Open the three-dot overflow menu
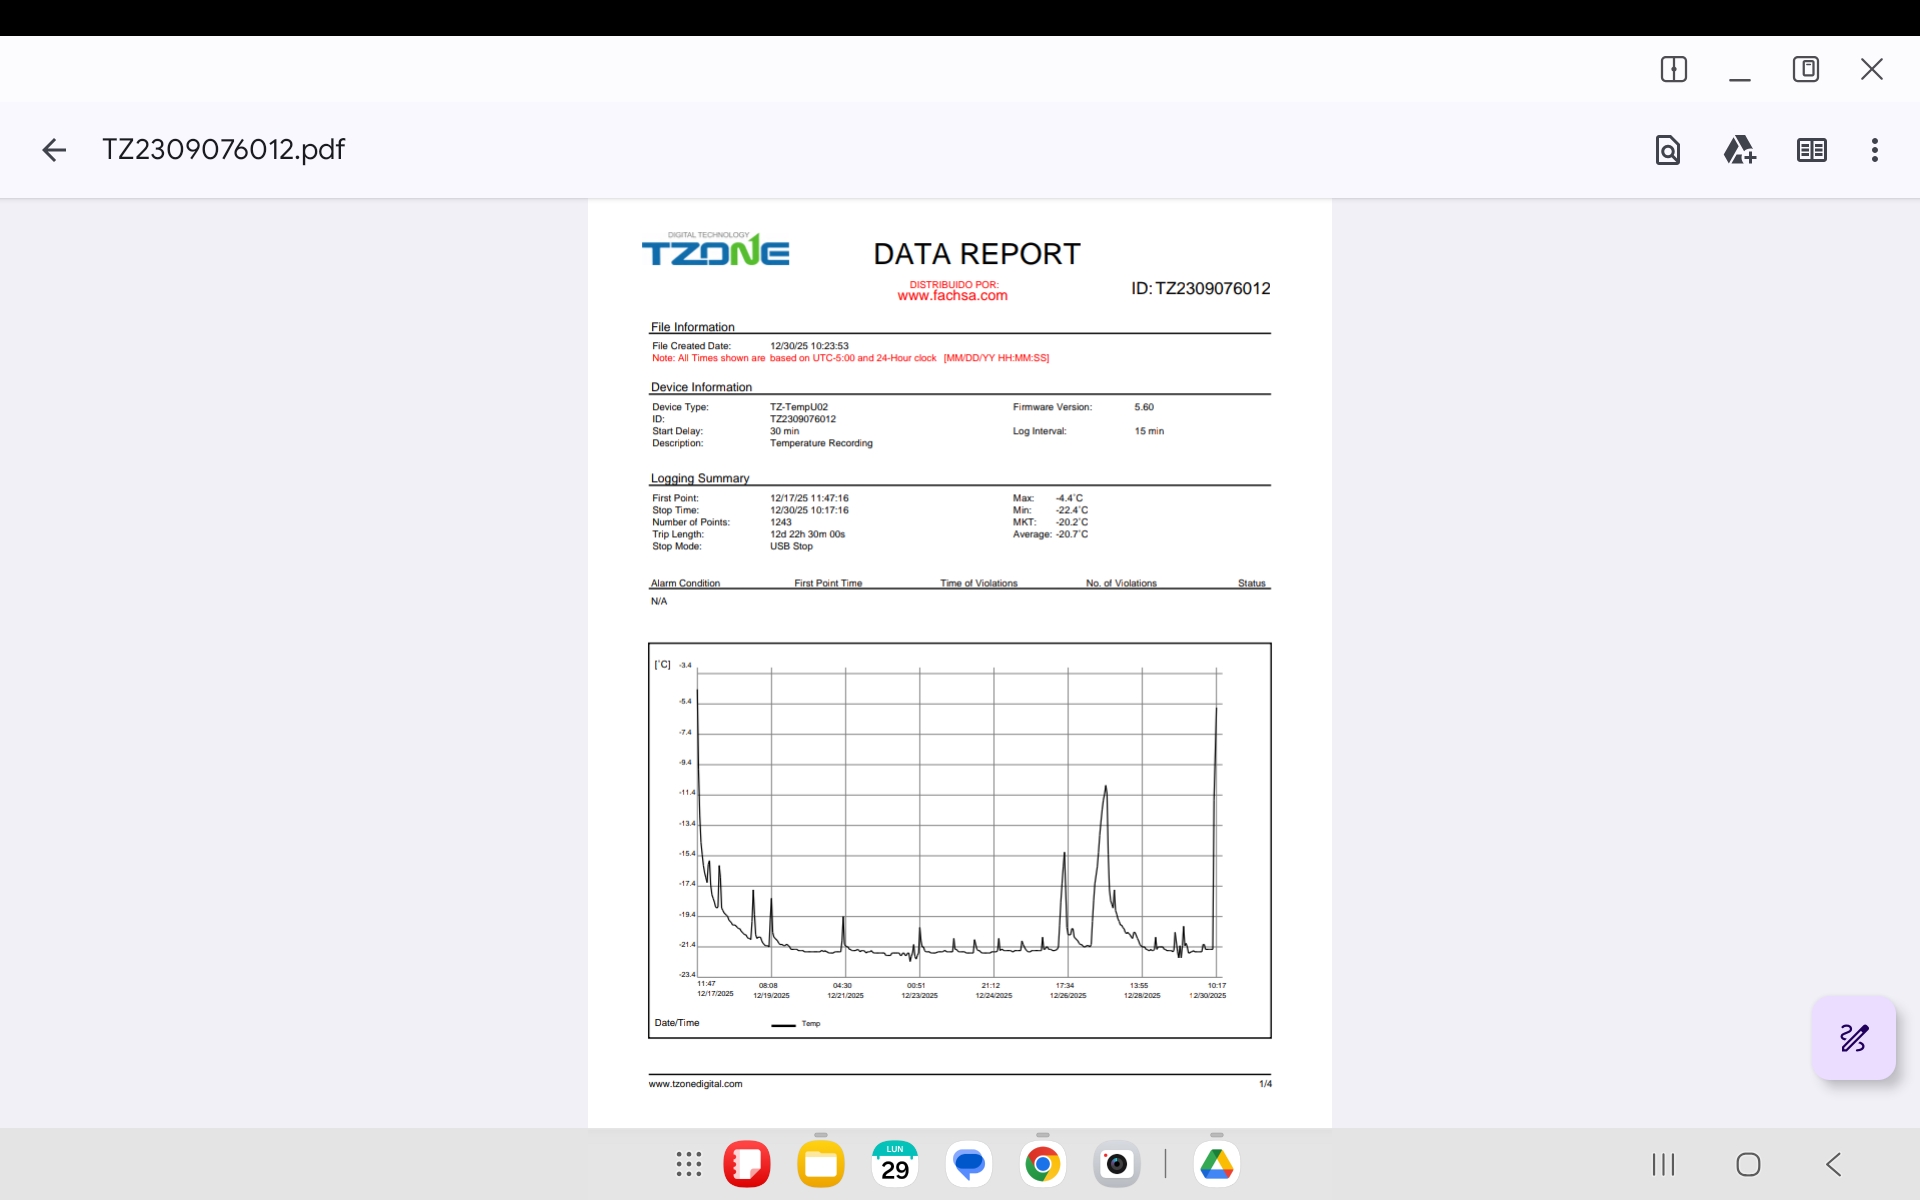1920x1200 pixels. click(x=1874, y=150)
